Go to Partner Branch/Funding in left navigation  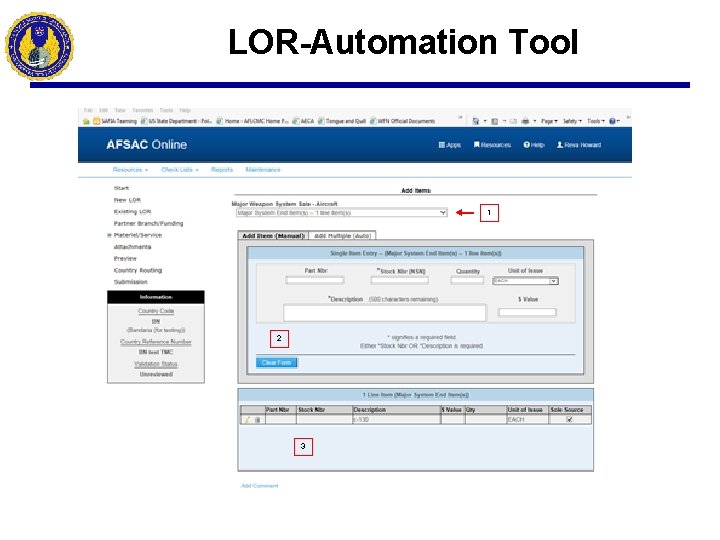(148, 224)
